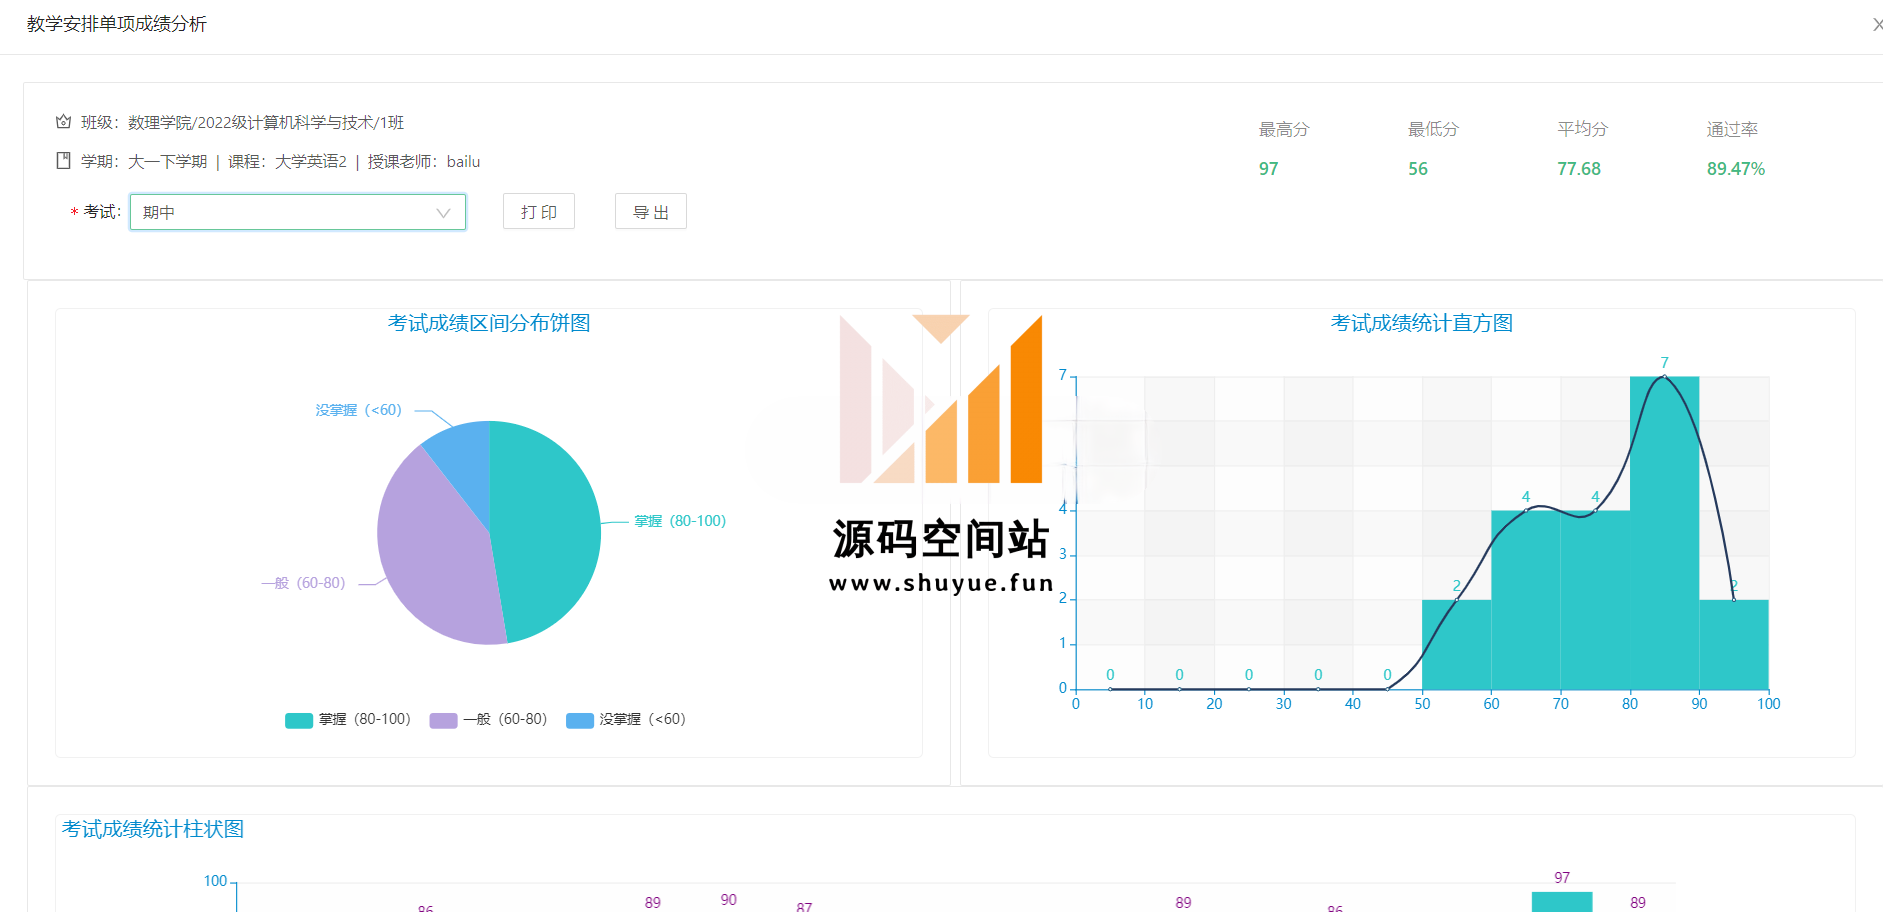This screenshot has width=1883, height=912.
Task: Click the 掌握 (80-100) pie label
Action: [x=680, y=521]
